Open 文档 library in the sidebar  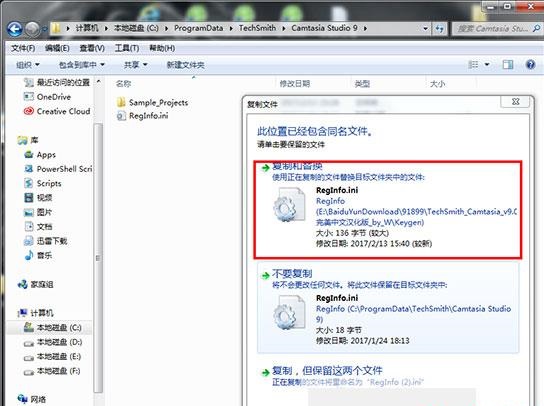coord(38,227)
